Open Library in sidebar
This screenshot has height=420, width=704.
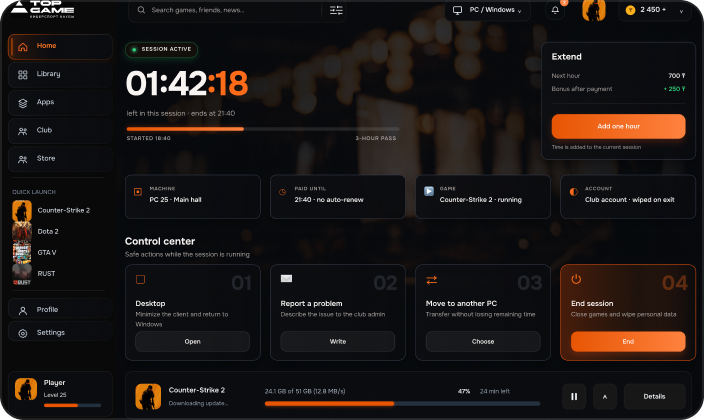click(x=60, y=75)
